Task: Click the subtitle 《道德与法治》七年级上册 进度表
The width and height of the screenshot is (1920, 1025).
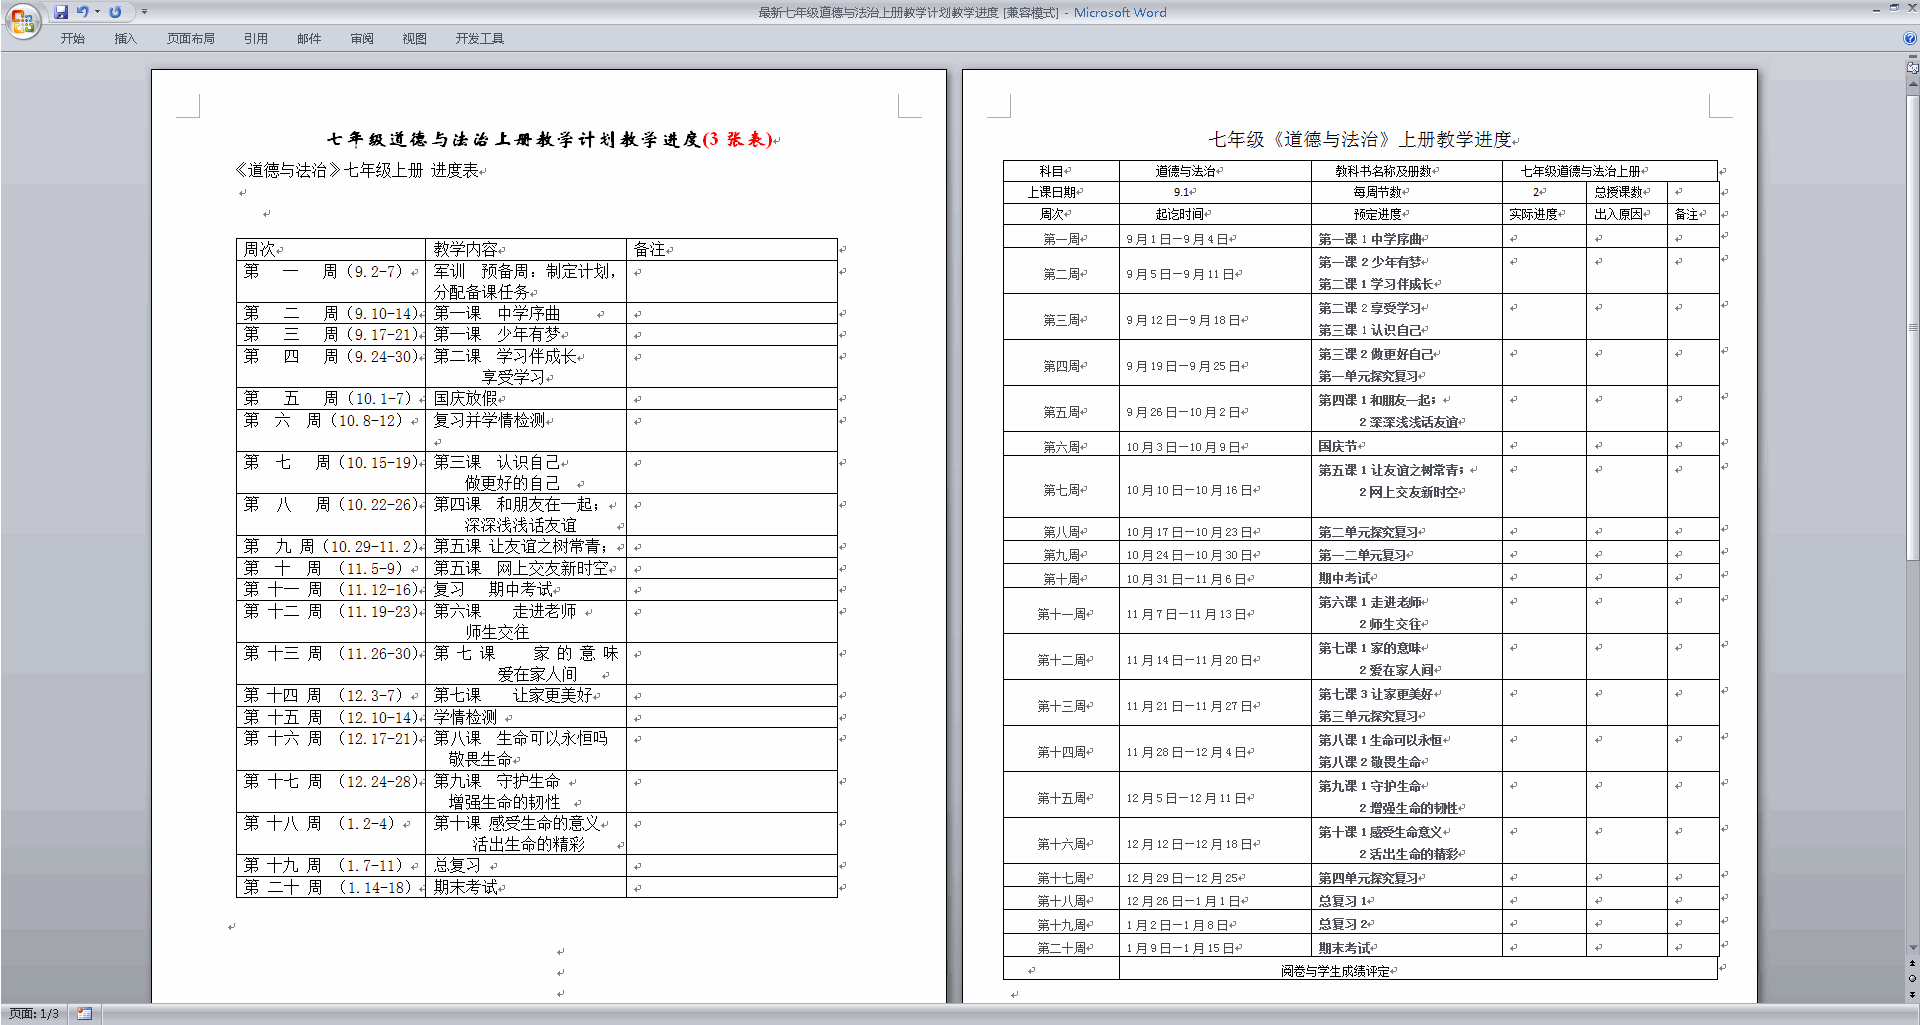Action: point(356,171)
